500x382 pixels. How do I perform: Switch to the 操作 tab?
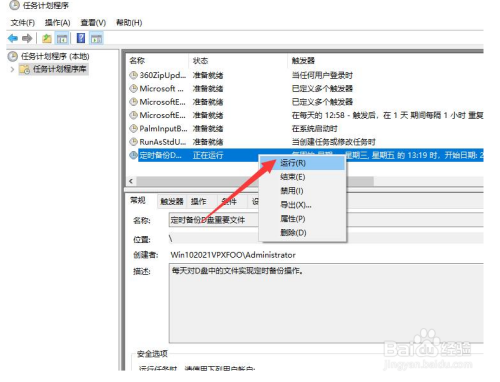pyautogui.click(x=199, y=201)
